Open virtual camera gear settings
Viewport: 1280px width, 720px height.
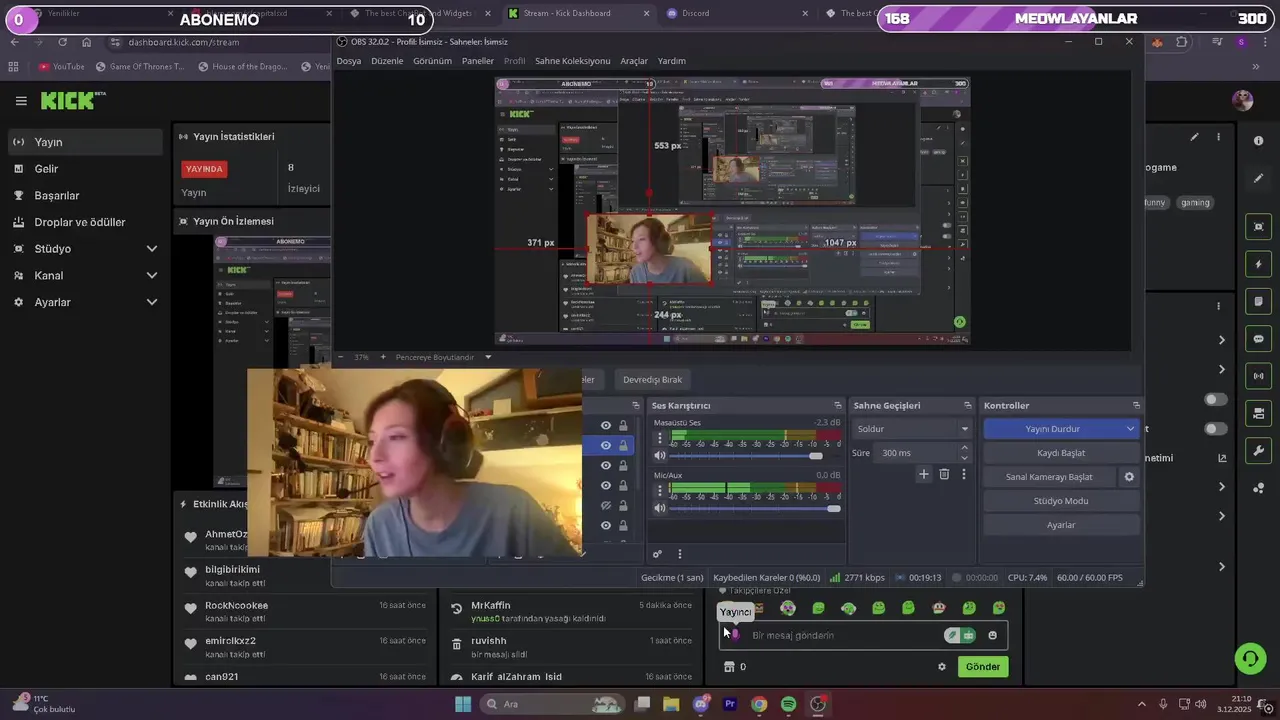pos(1129,477)
